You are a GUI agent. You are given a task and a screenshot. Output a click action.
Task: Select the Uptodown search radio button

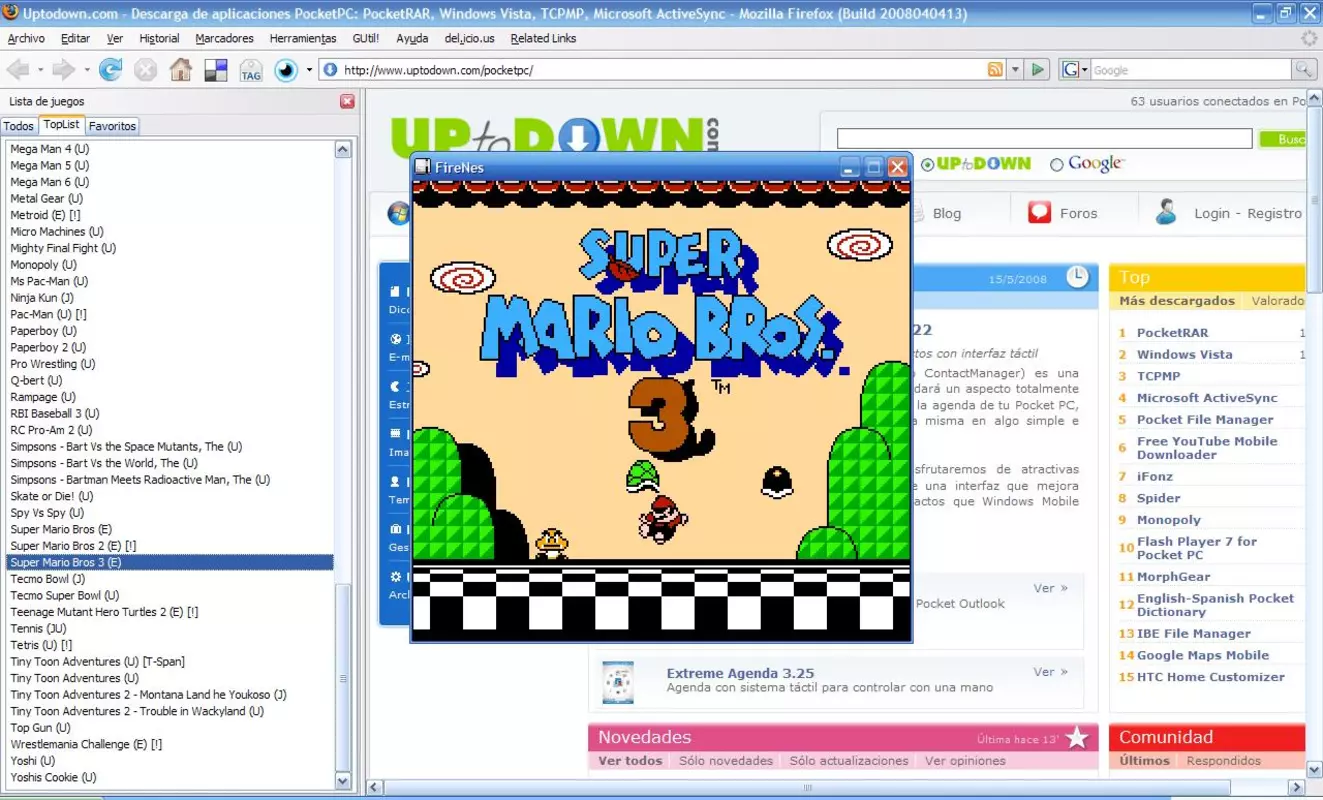pyautogui.click(x=927, y=164)
